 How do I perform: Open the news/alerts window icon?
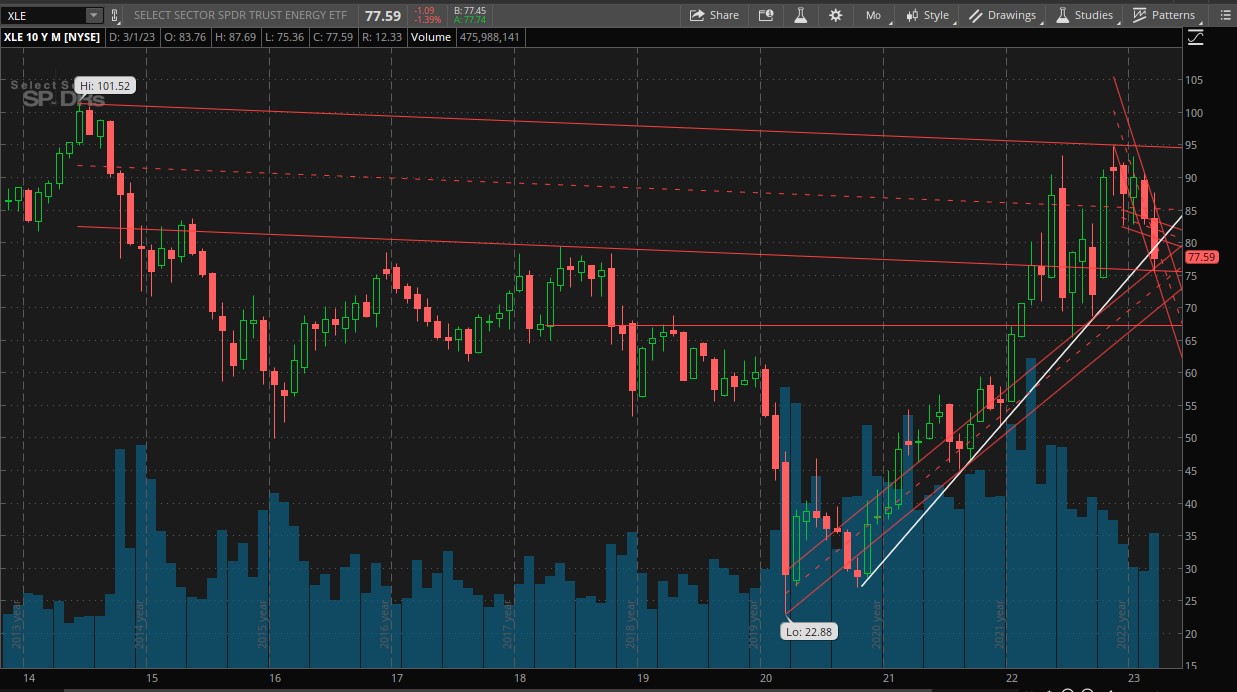766,15
